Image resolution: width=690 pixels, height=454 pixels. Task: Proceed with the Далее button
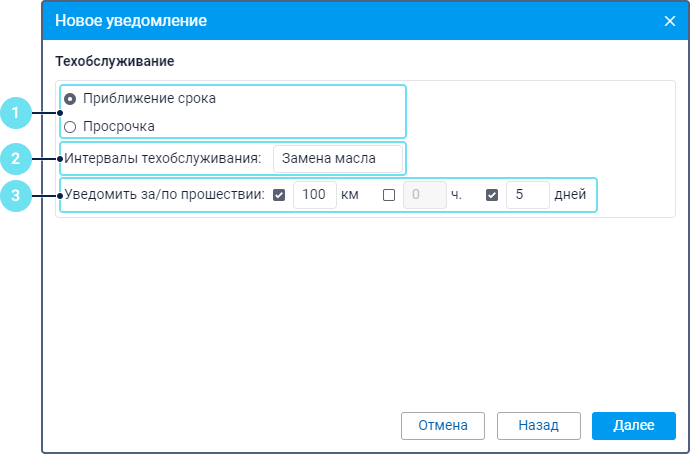633,425
